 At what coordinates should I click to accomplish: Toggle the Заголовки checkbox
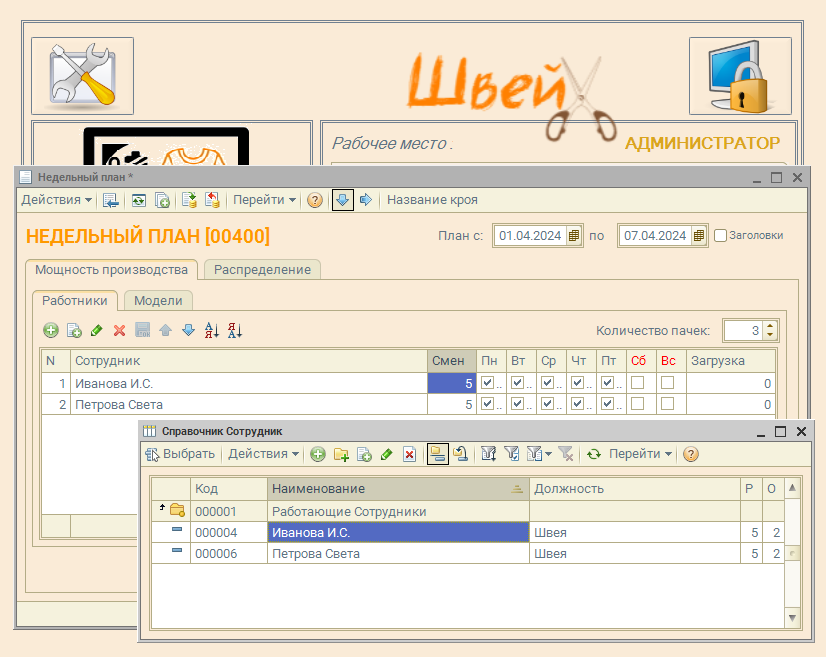click(719, 236)
